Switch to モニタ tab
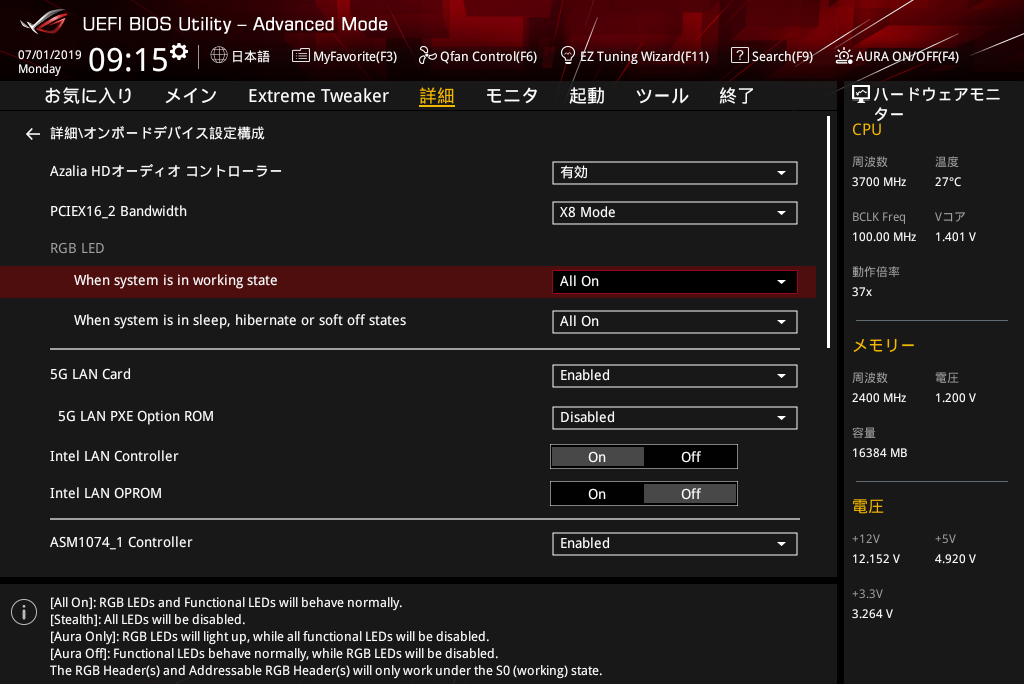This screenshot has width=1024, height=684. pos(511,96)
